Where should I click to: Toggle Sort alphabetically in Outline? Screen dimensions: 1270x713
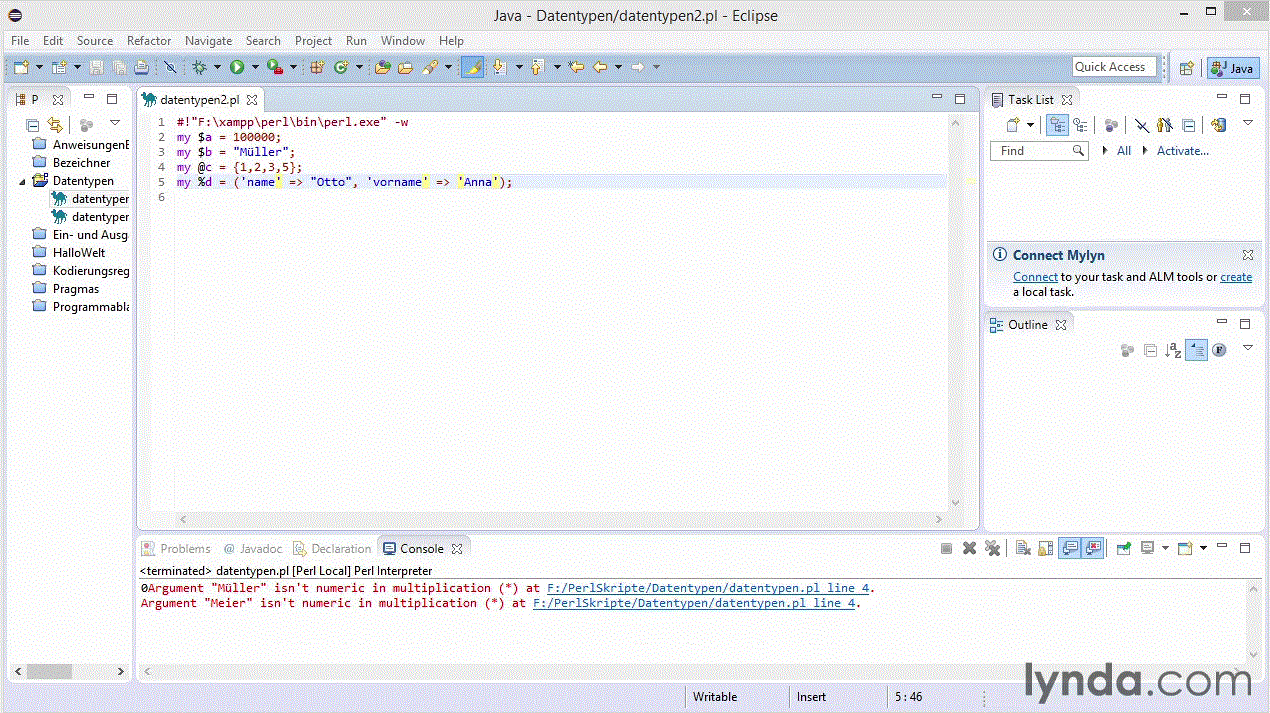coord(1173,350)
